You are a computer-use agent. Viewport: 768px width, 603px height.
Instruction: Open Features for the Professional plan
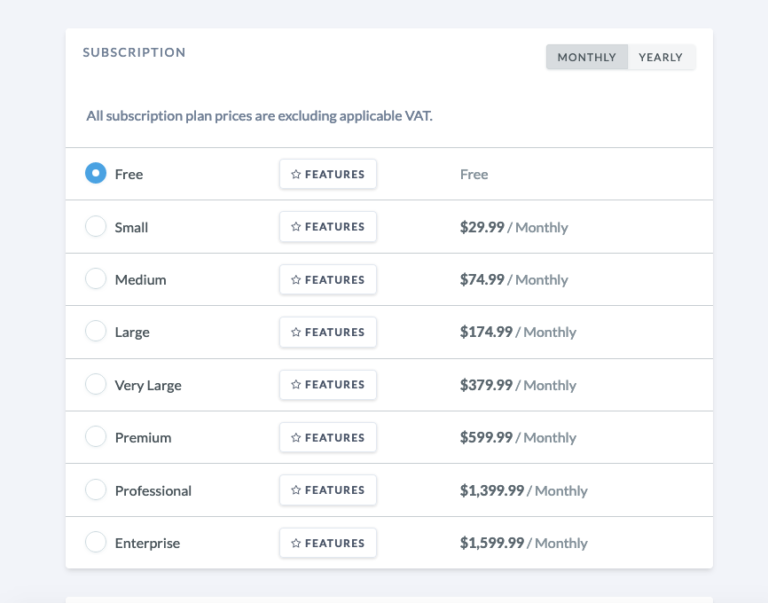point(328,490)
